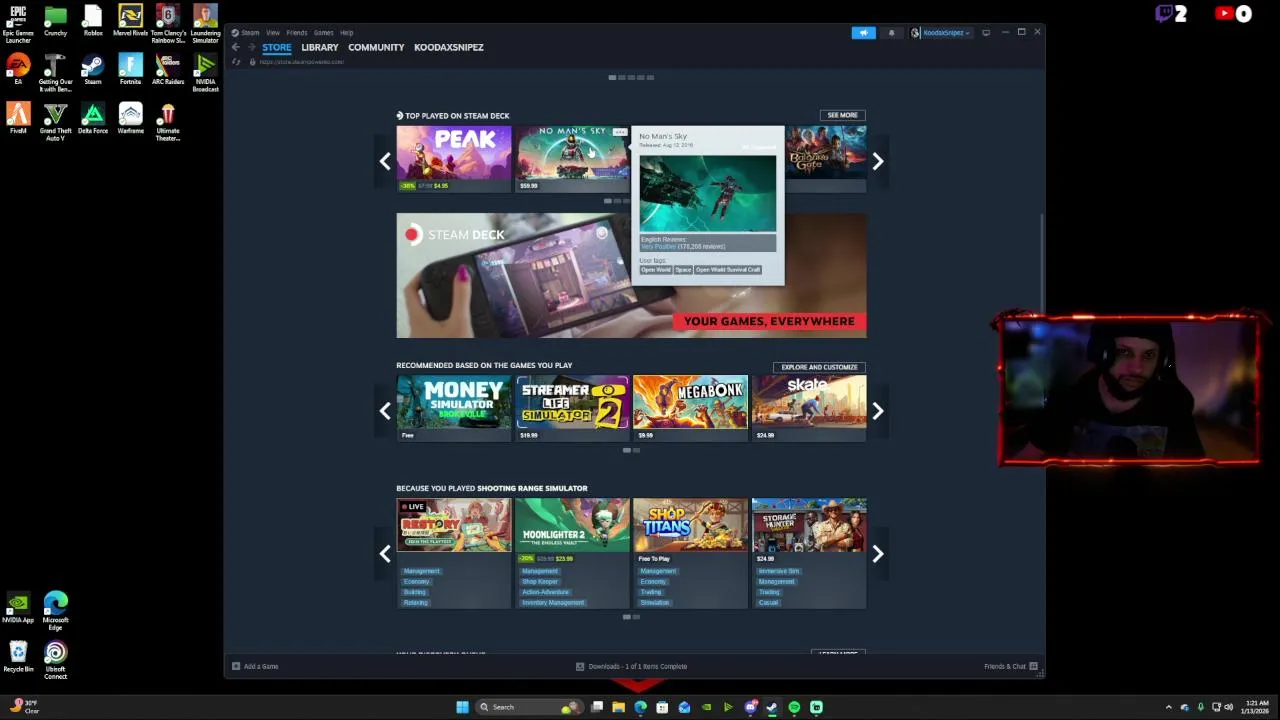Image resolution: width=1280 pixels, height=720 pixels.
Task: Open the skate. game capsule
Action: click(x=809, y=408)
